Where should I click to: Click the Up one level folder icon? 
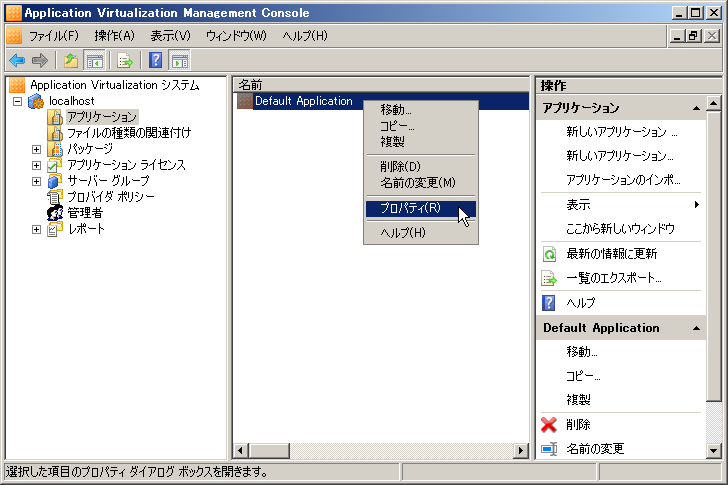(x=71, y=60)
